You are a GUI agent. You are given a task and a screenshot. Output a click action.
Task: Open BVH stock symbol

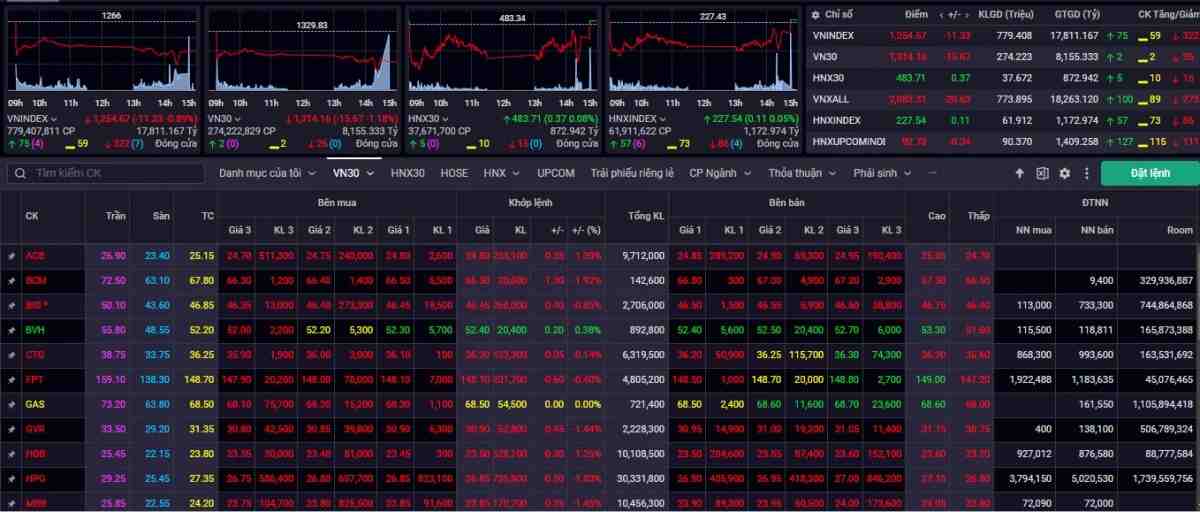(33, 330)
